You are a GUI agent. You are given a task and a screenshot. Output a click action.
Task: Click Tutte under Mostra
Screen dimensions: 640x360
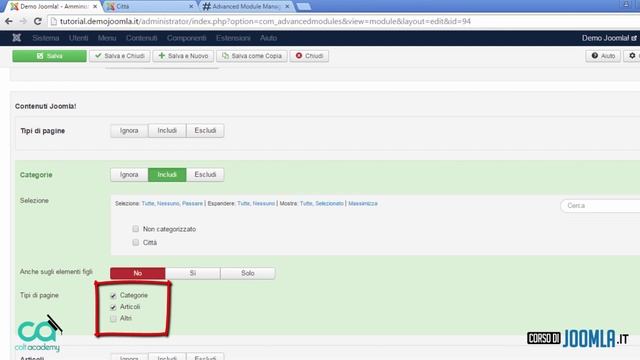click(x=306, y=203)
